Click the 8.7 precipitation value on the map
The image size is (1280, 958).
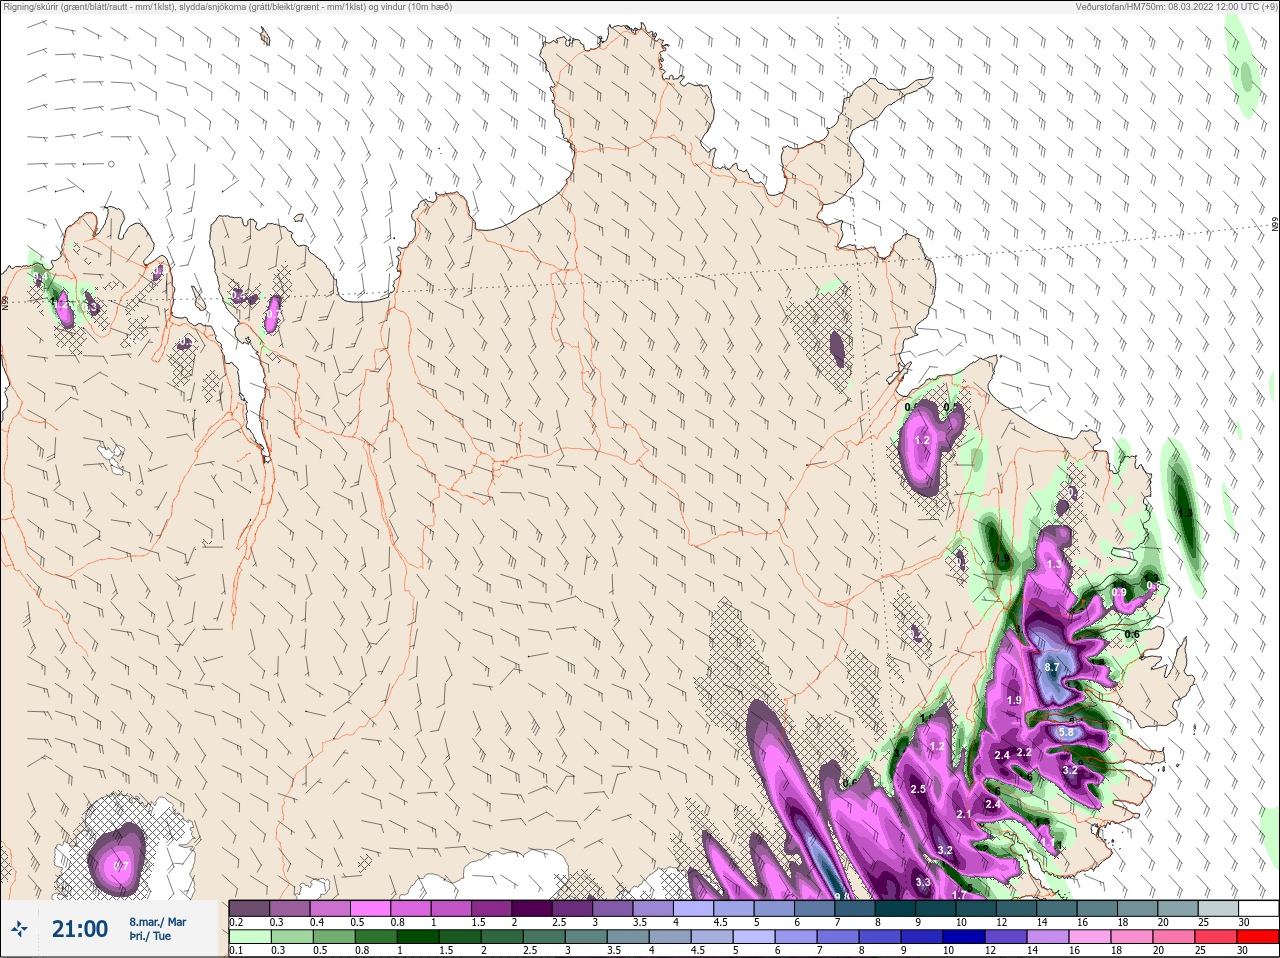click(x=1051, y=667)
